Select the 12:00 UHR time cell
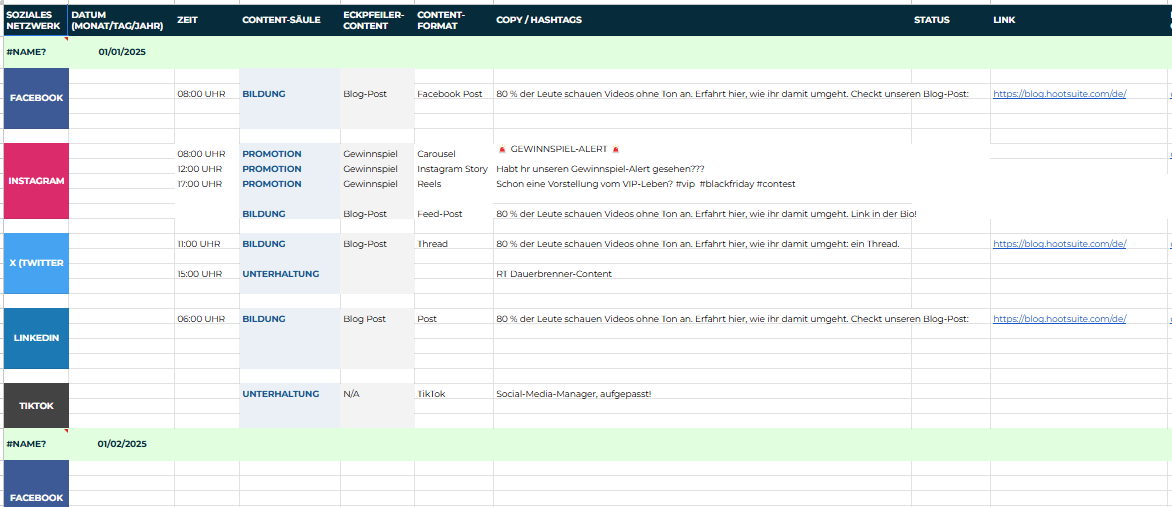 point(200,169)
